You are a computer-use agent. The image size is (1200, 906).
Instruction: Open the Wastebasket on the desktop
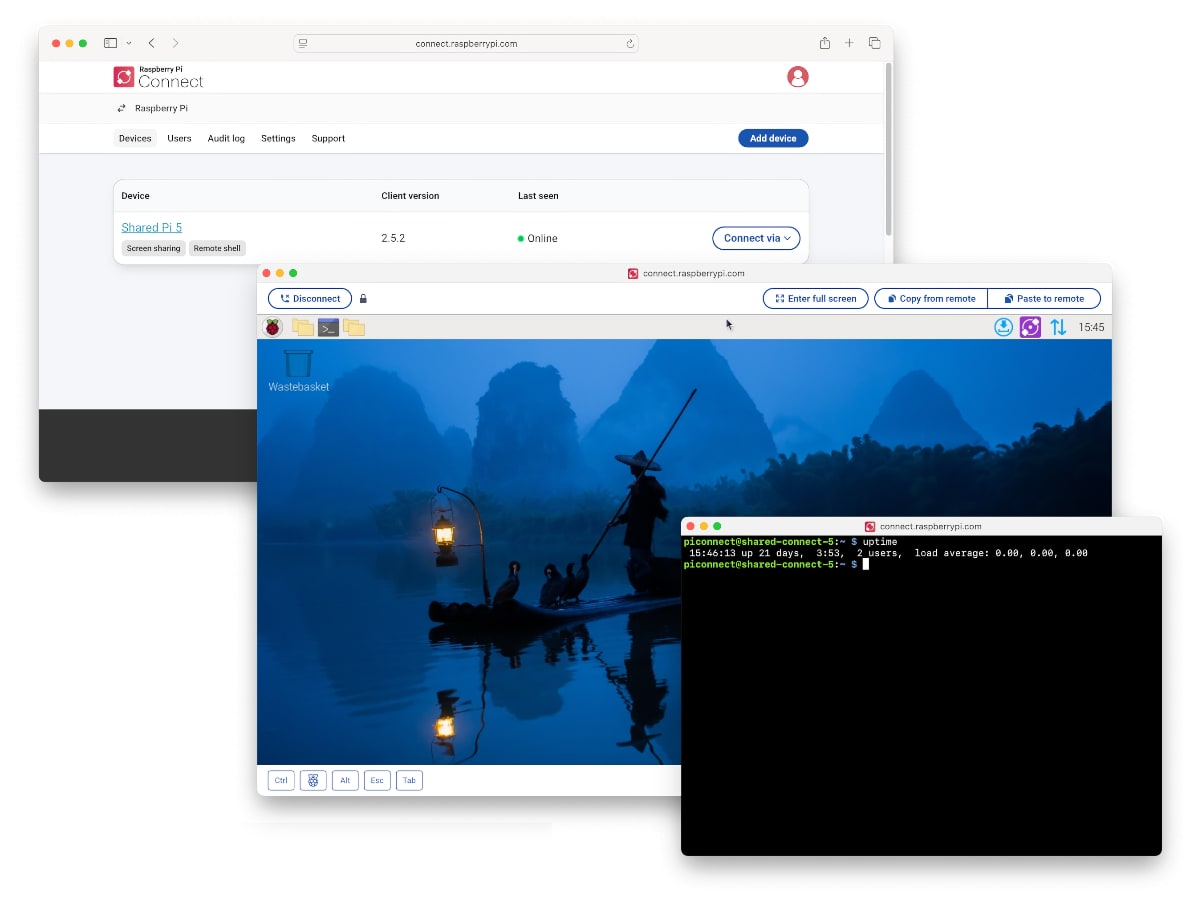[298, 365]
